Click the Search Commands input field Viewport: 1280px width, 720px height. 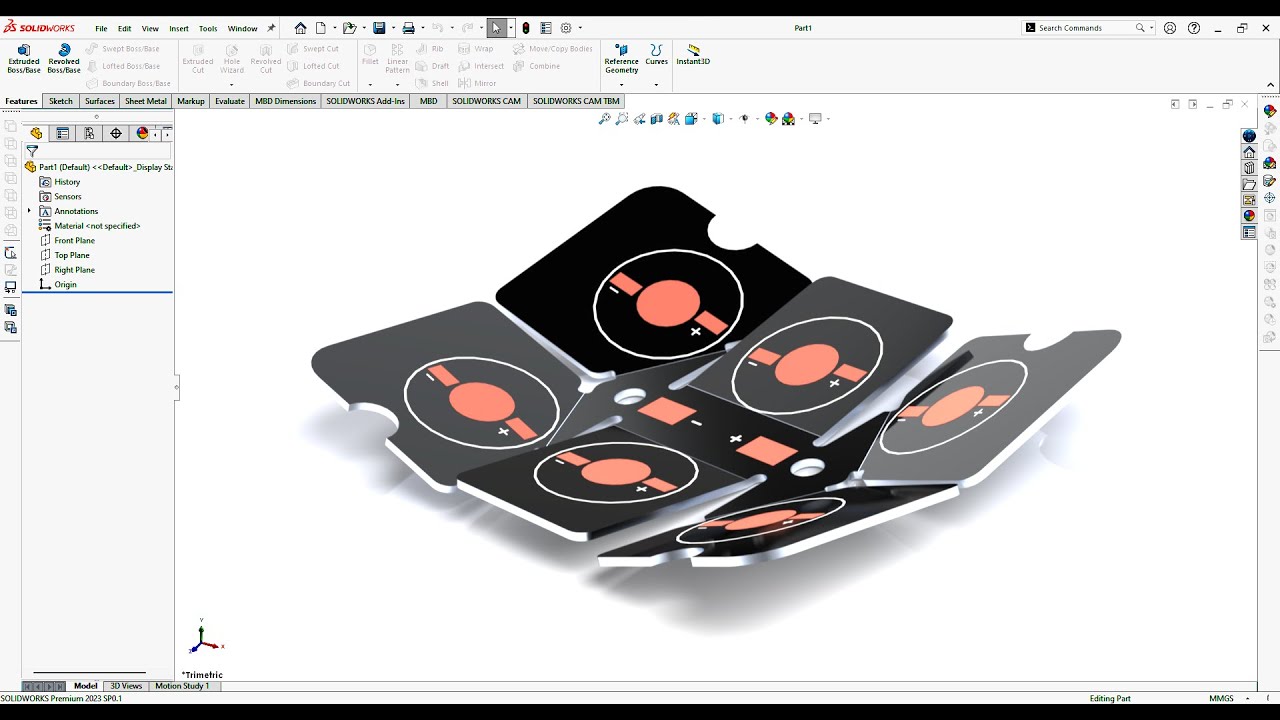(x=1085, y=28)
